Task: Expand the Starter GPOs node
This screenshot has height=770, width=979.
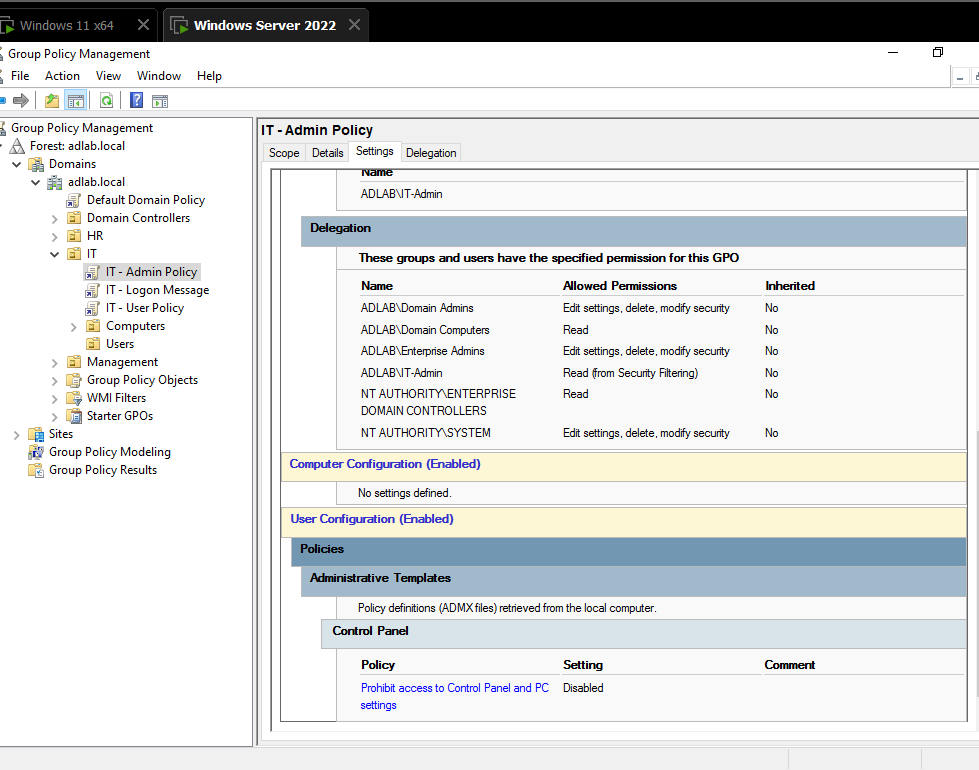Action: tap(54, 417)
